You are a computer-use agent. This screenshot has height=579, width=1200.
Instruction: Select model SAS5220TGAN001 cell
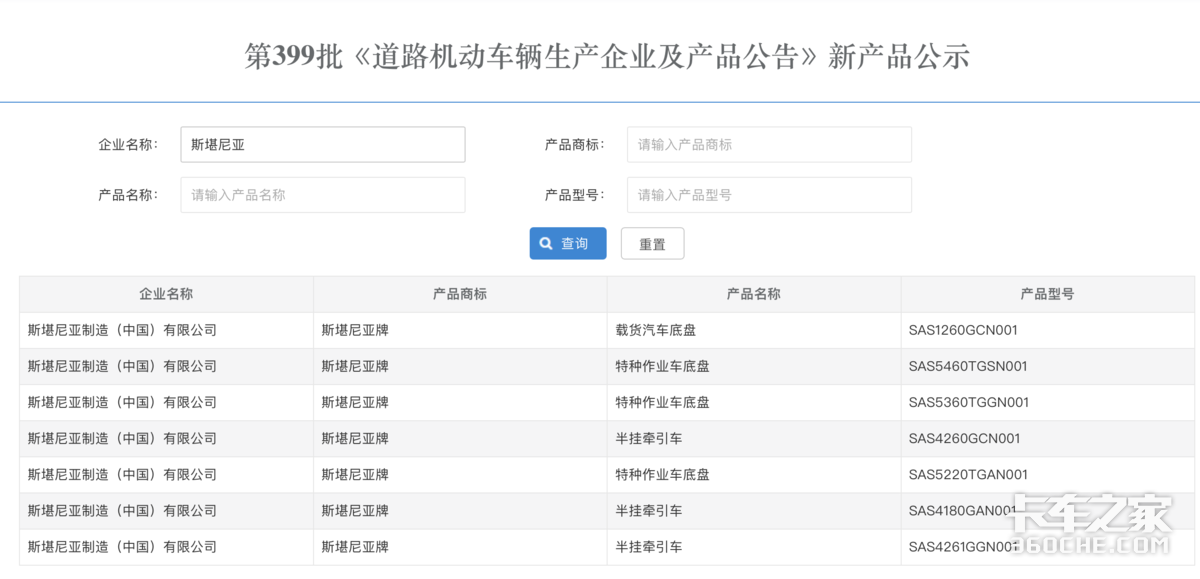click(967, 474)
